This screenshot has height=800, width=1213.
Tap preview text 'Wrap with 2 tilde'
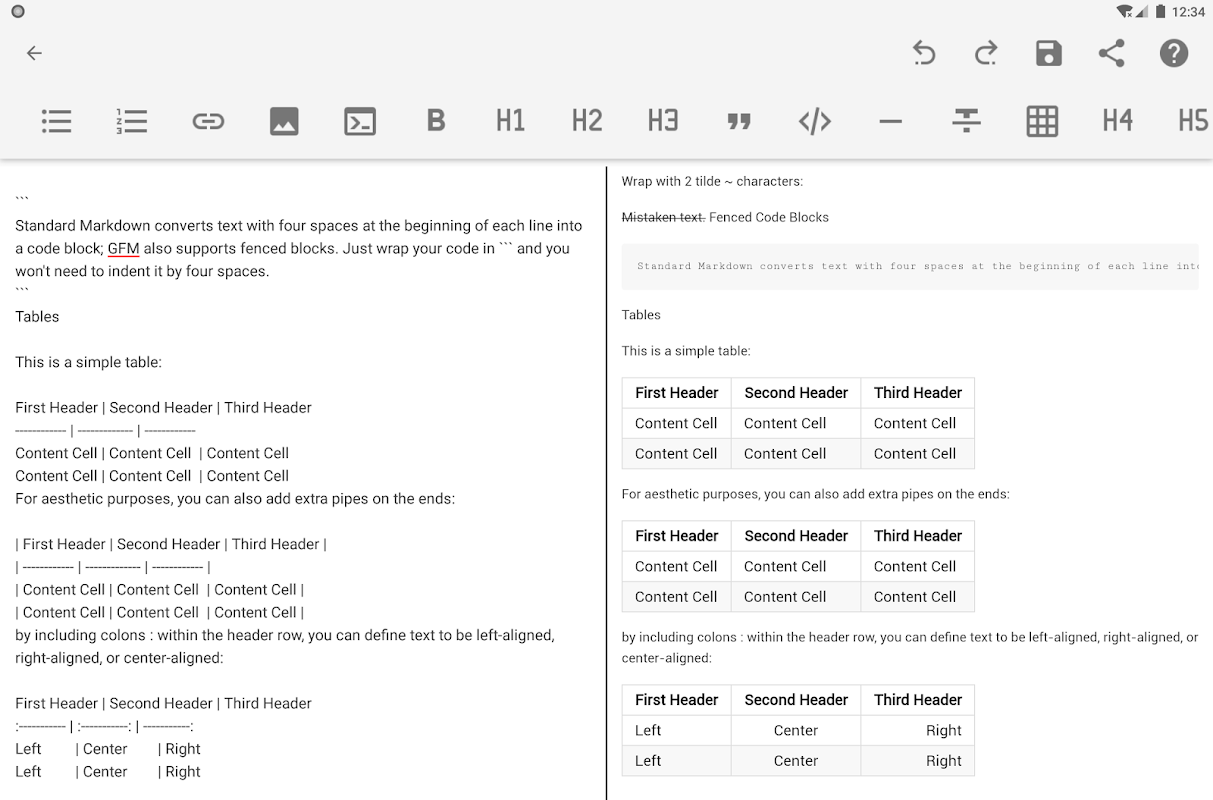(712, 181)
